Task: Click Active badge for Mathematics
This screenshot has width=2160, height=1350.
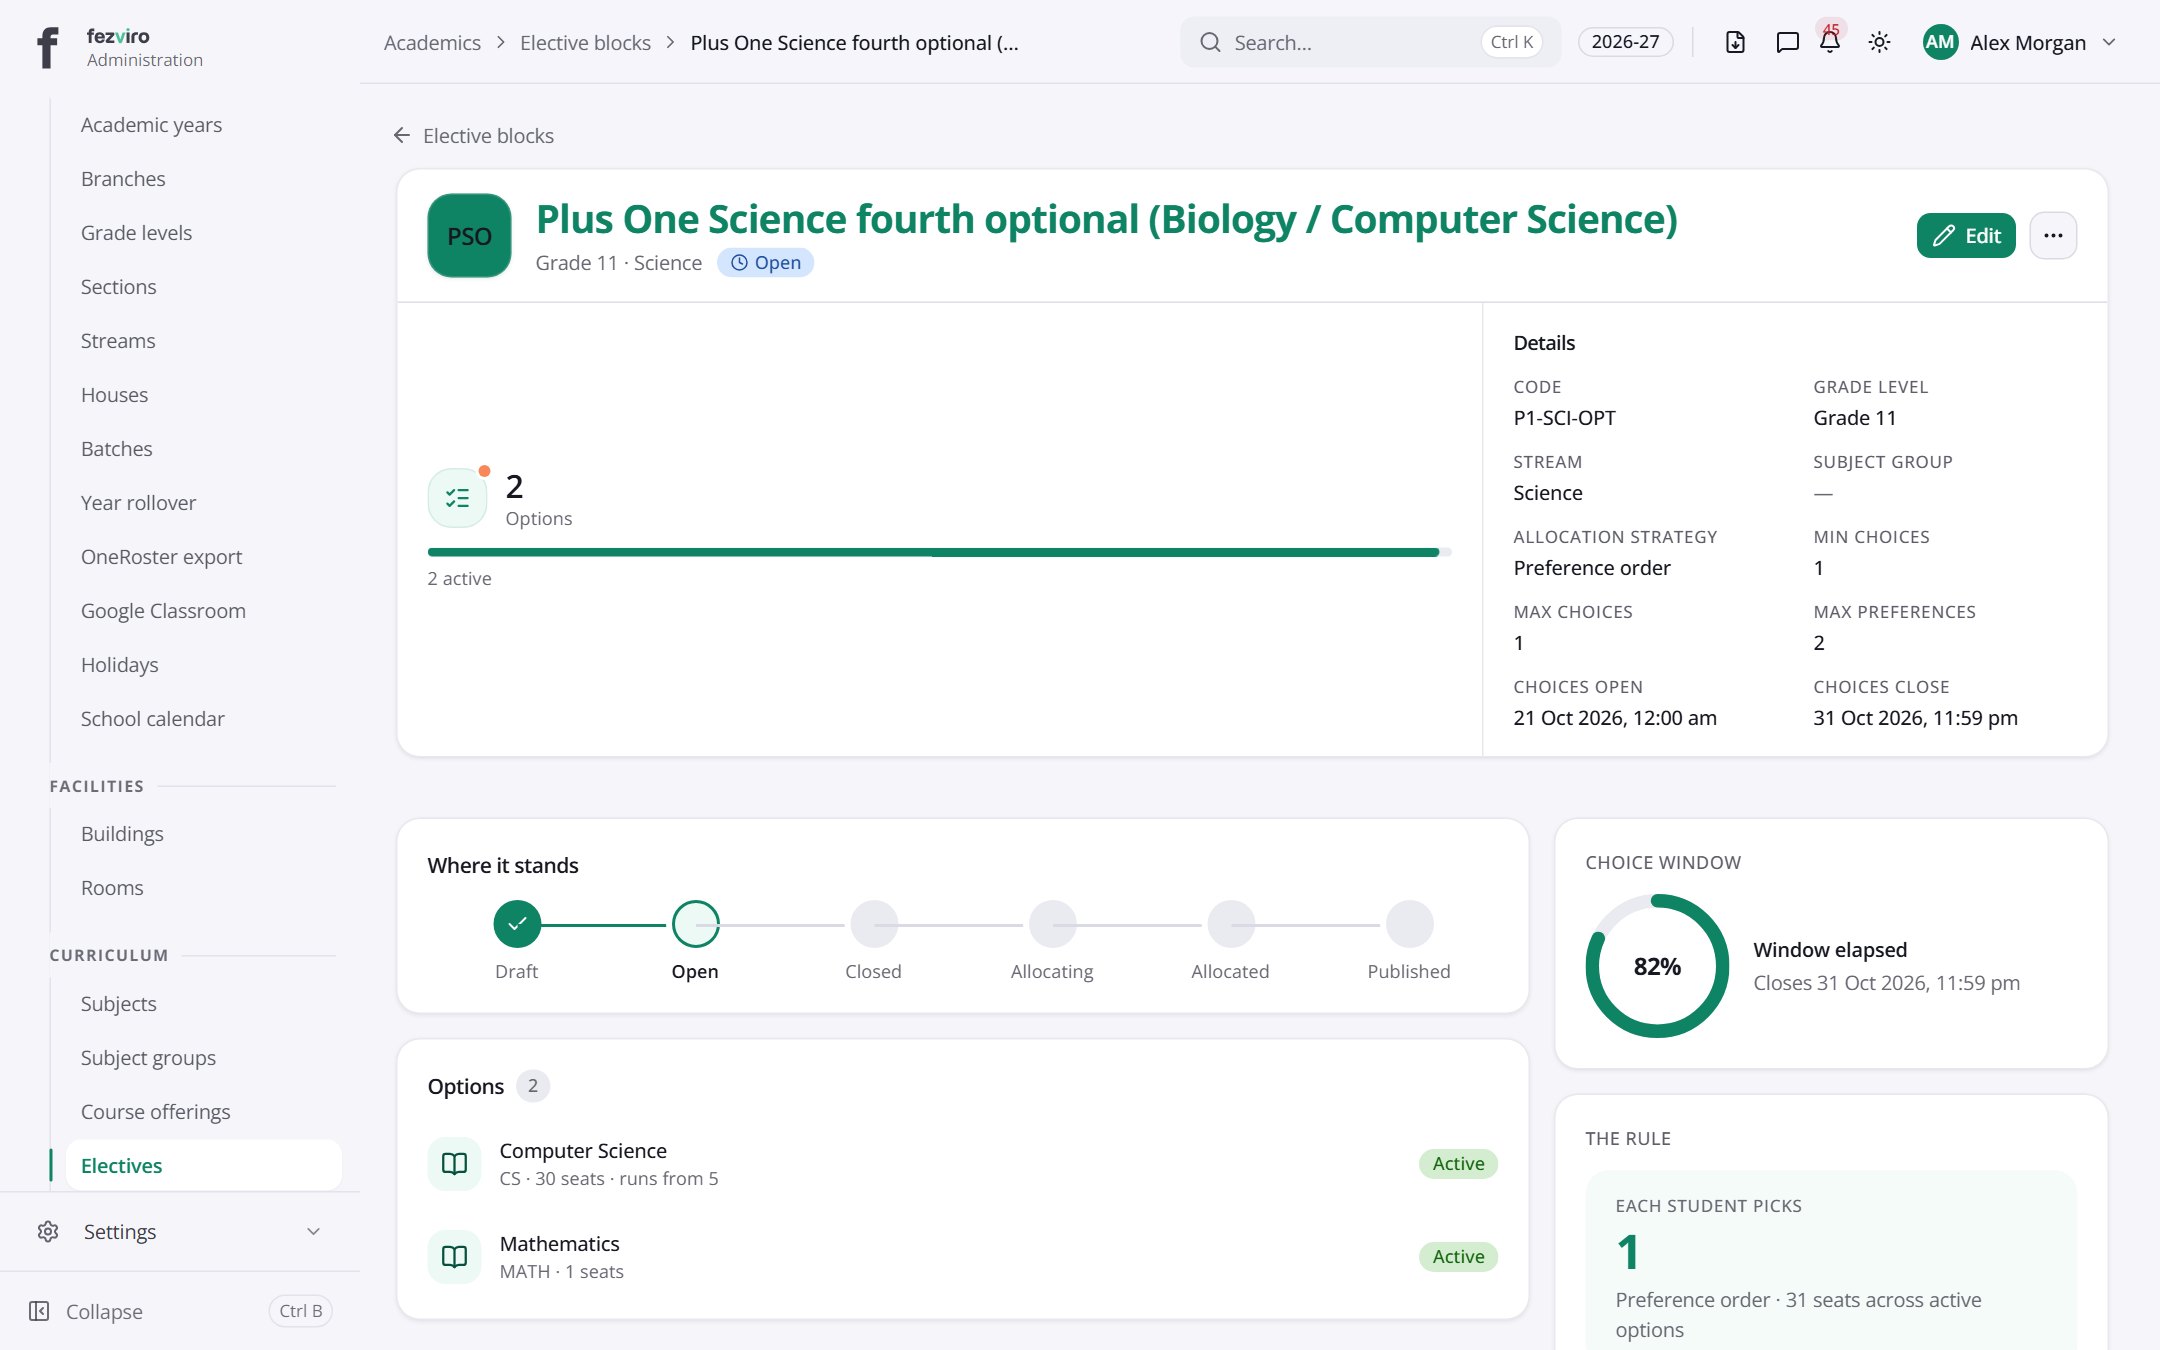Action: coord(1458,1257)
